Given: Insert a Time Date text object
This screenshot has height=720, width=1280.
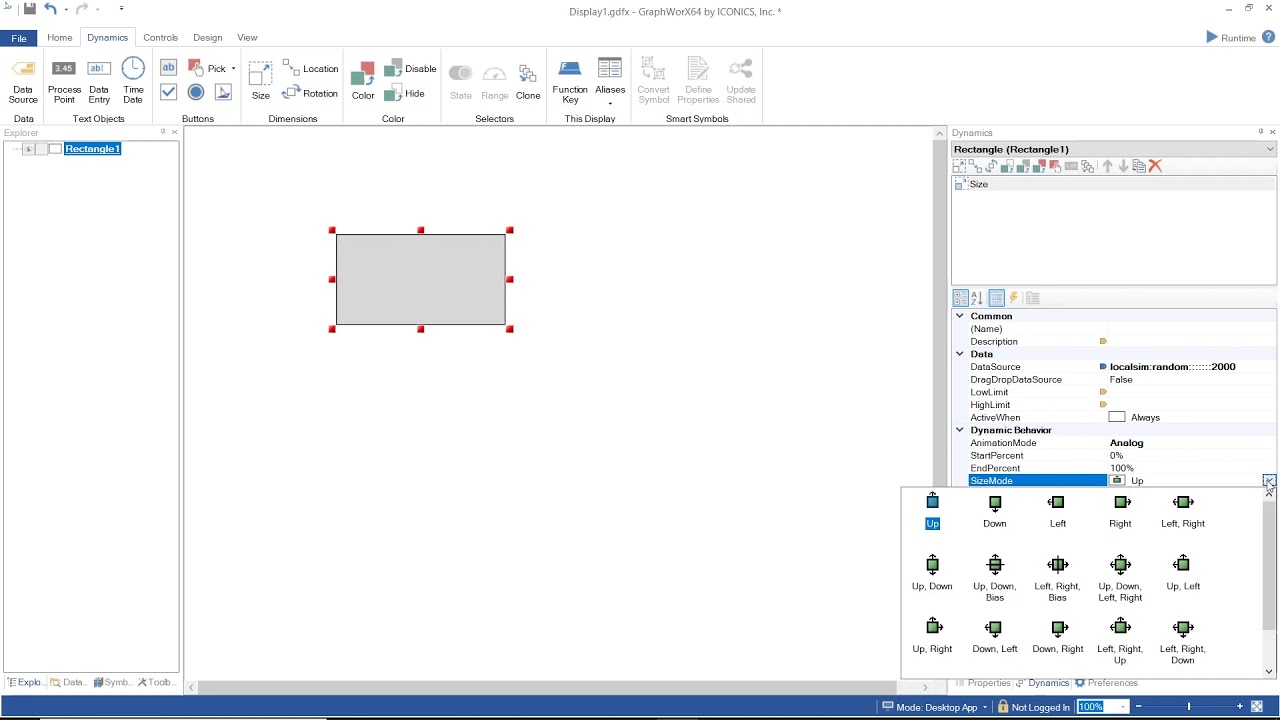Looking at the screenshot, I should tap(133, 81).
